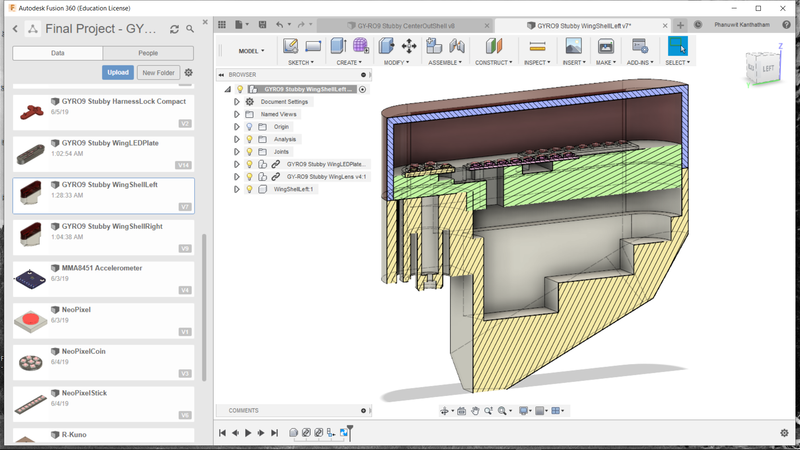This screenshot has height=450, width=800.
Task: Open the MODEL workspace dropdown
Action: tap(251, 50)
